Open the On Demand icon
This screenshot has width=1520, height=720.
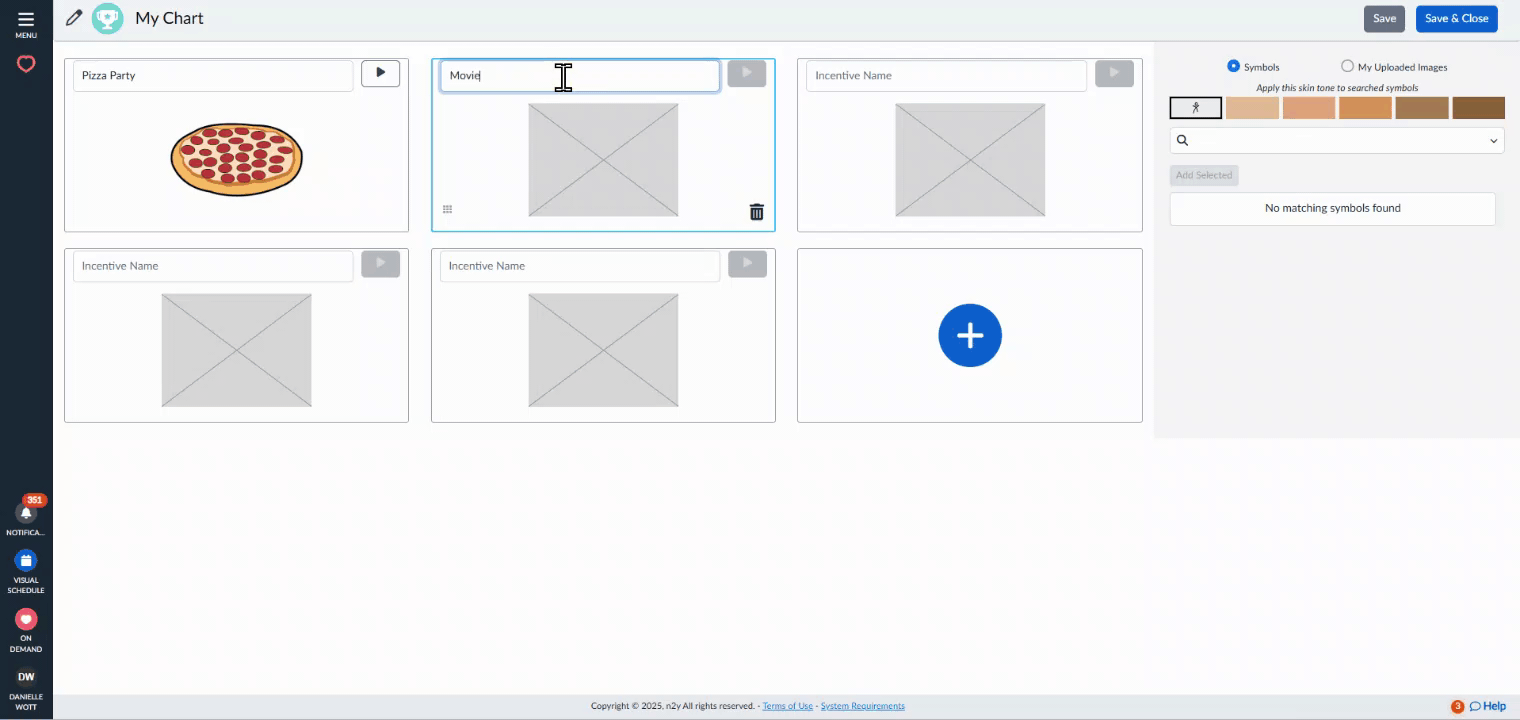tap(26, 619)
